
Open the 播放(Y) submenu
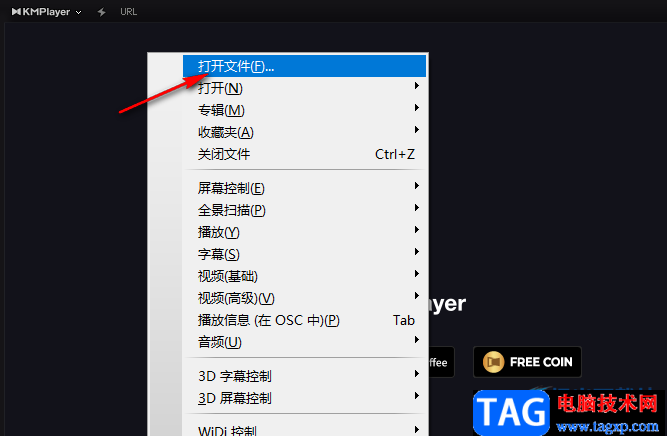click(305, 232)
